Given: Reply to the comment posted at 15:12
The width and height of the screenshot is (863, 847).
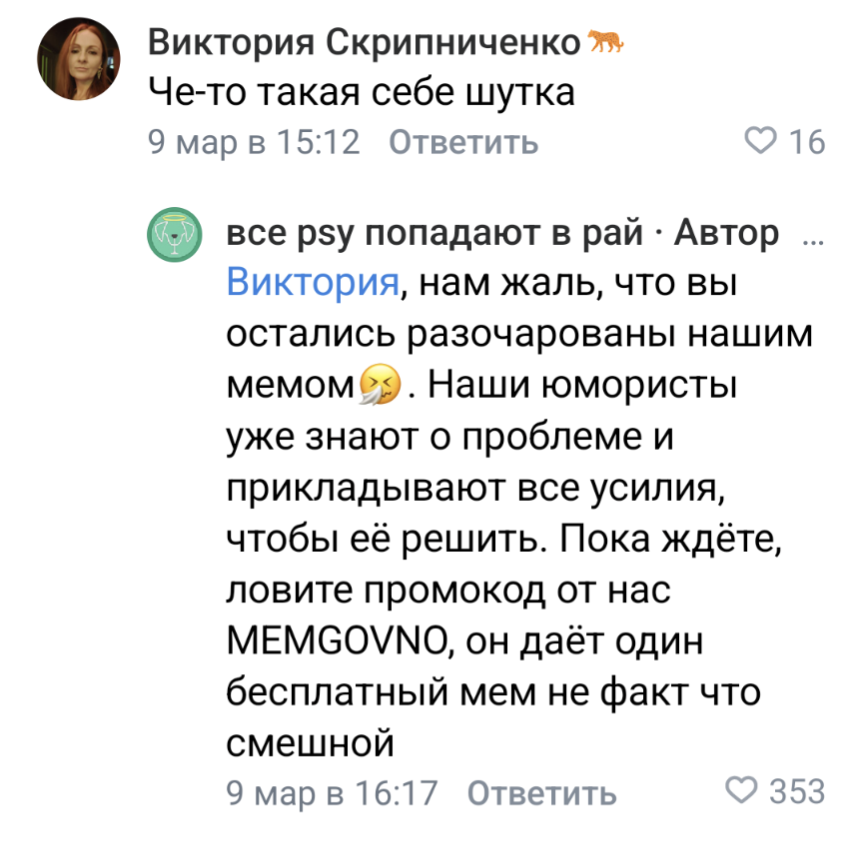Looking at the screenshot, I should [x=462, y=143].
